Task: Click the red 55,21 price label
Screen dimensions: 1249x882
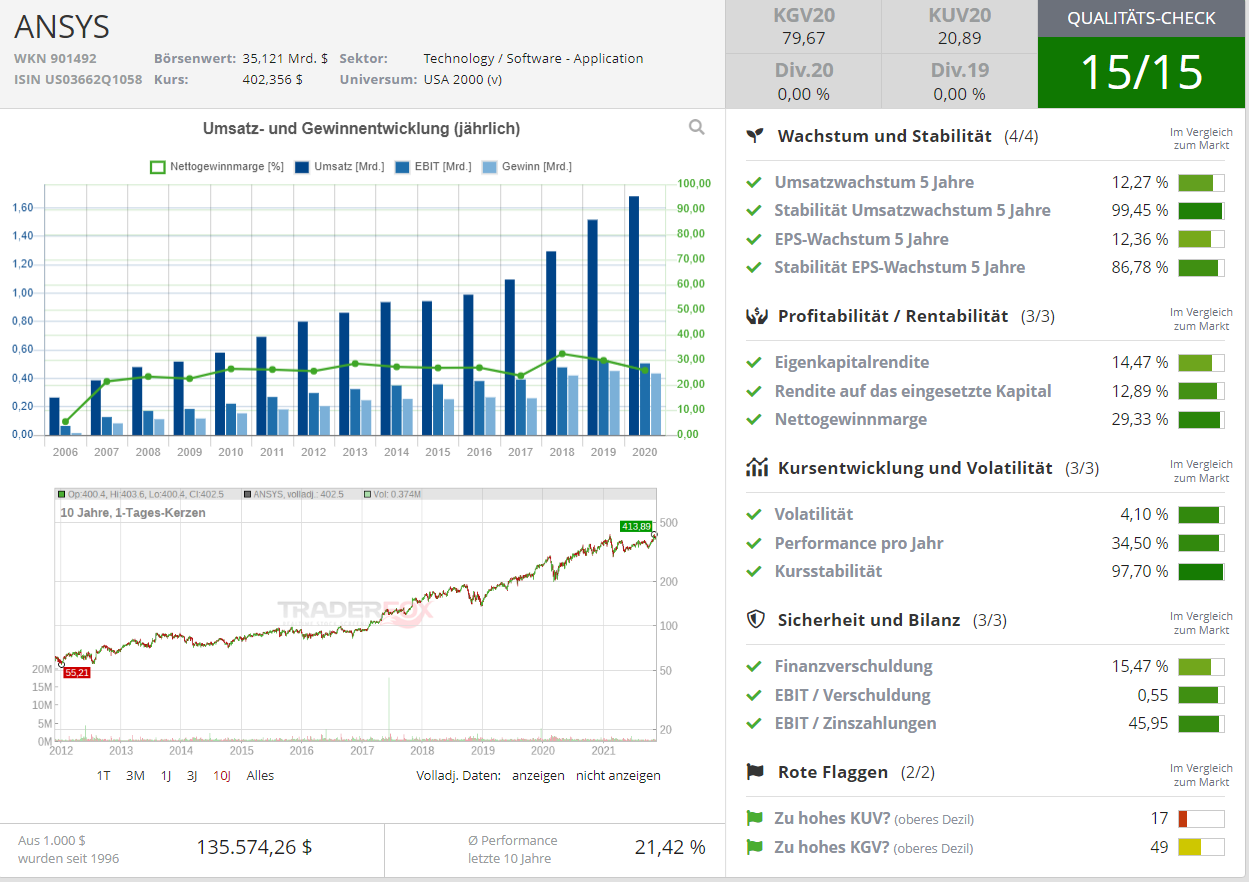Action: [77, 673]
